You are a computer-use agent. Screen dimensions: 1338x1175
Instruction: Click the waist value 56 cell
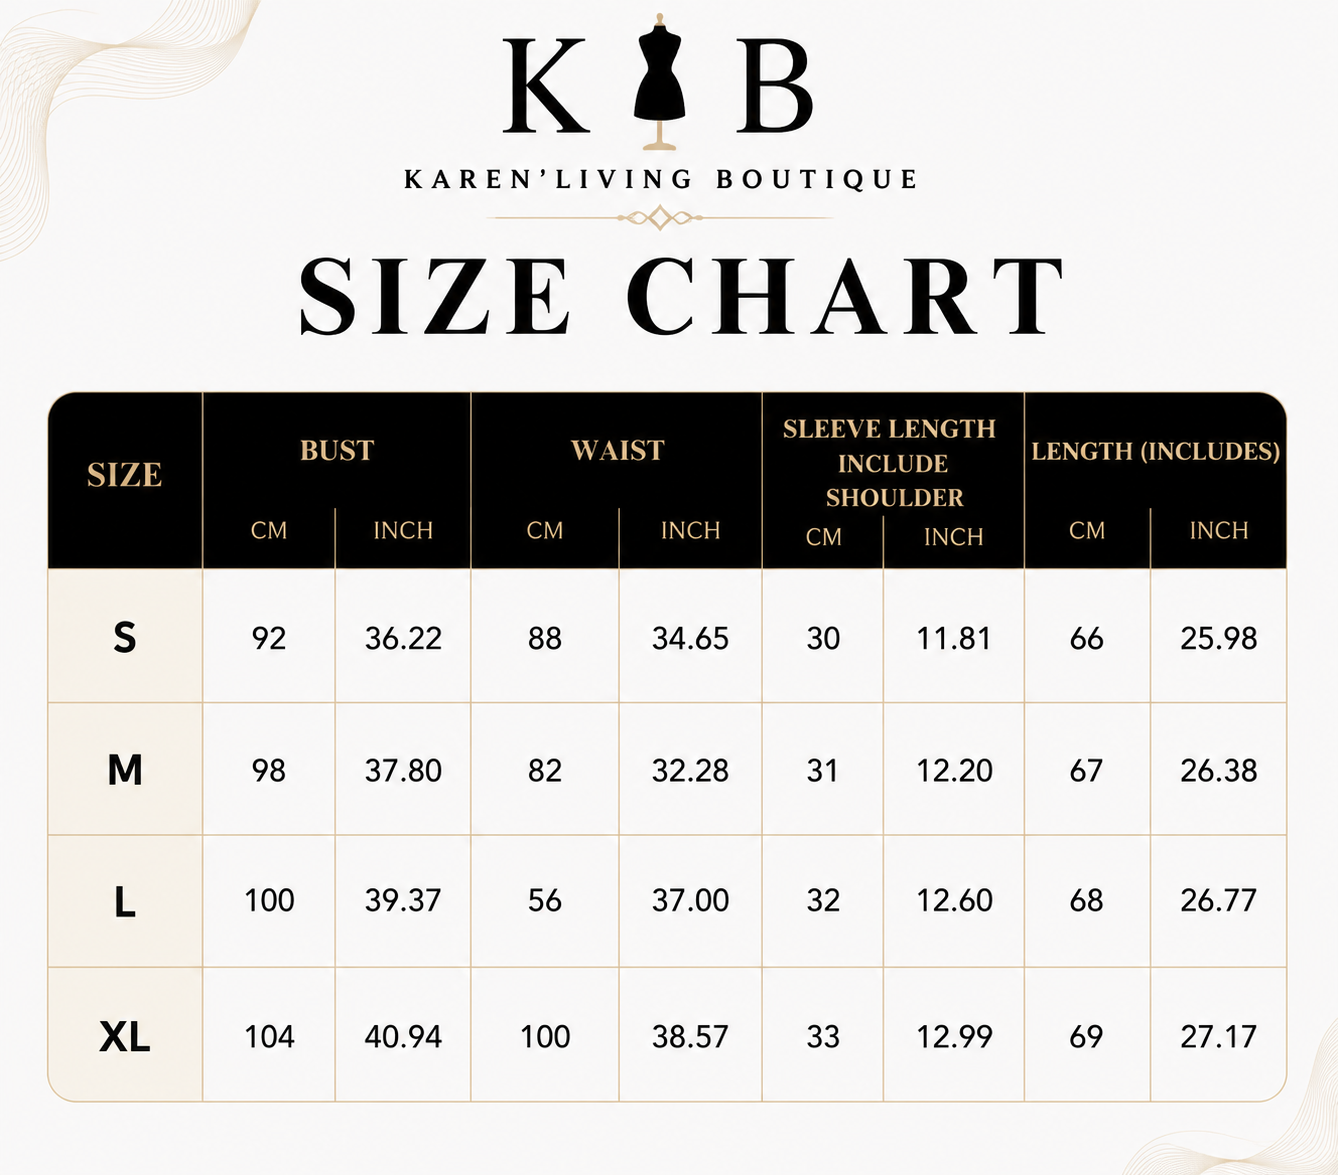coord(545,901)
